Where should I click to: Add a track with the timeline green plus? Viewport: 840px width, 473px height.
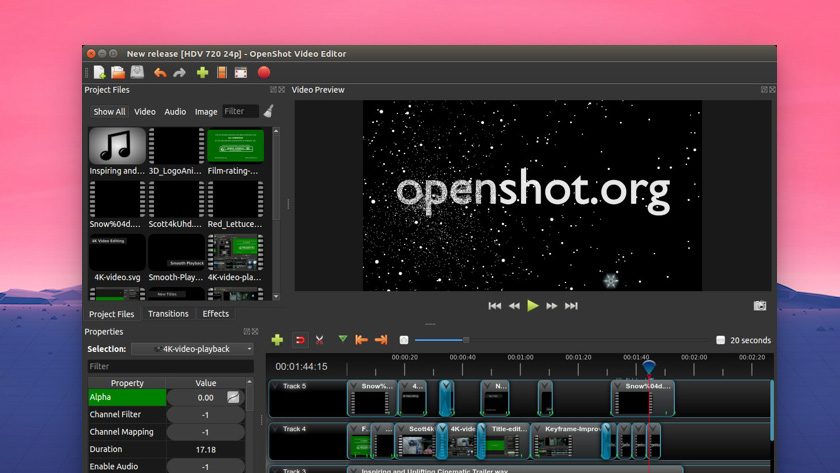pyautogui.click(x=277, y=340)
